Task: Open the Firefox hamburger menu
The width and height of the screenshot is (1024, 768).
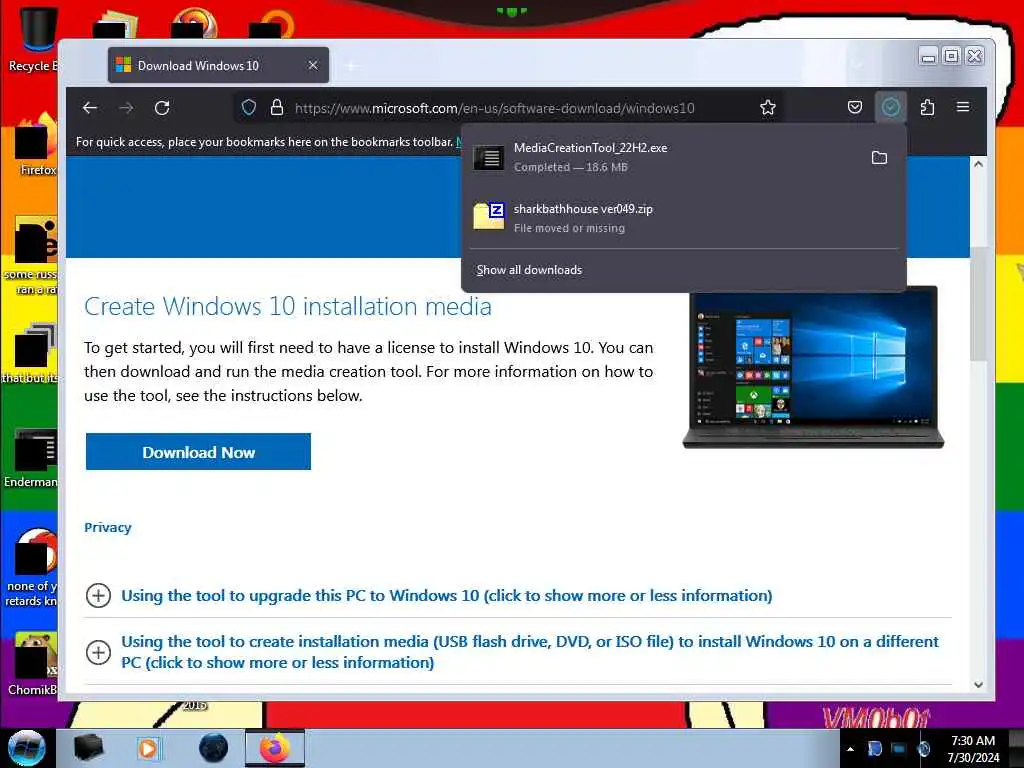Action: tap(963, 107)
